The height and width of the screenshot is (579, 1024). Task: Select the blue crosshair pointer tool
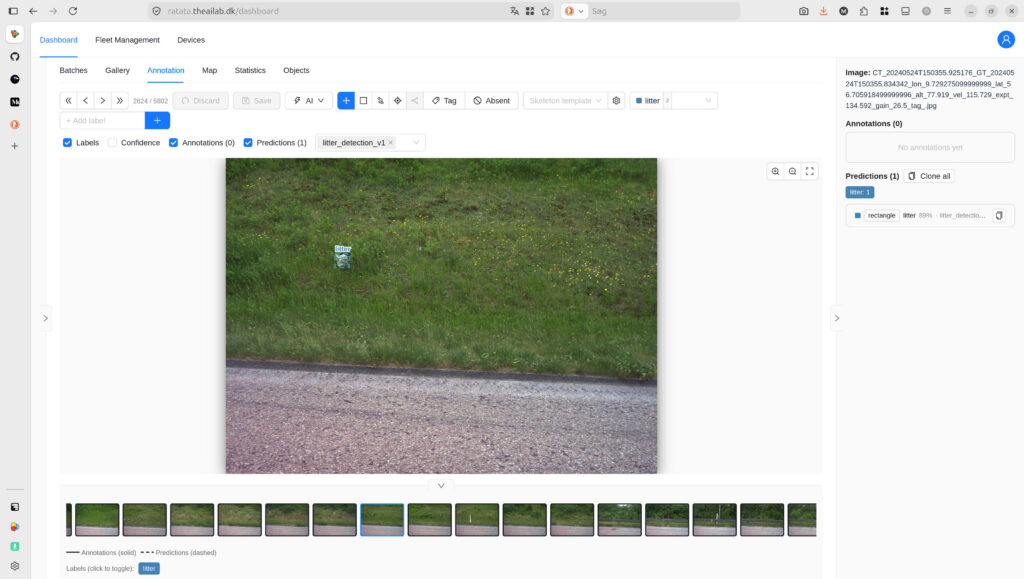coord(346,101)
